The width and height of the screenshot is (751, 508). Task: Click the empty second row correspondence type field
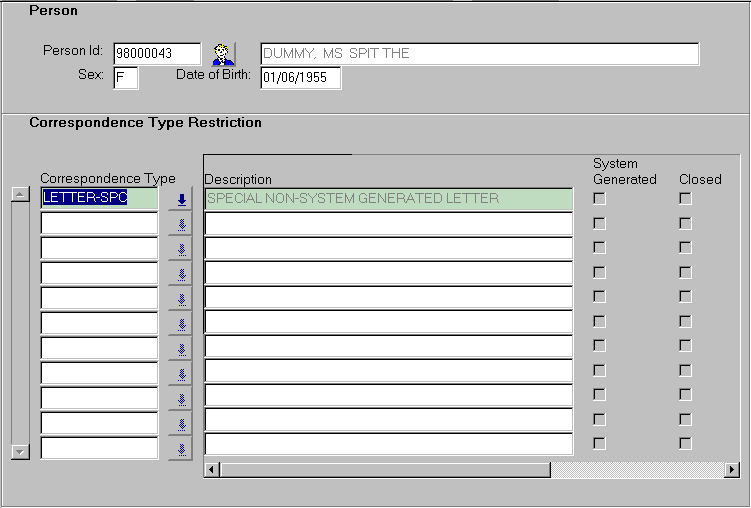(x=98, y=223)
